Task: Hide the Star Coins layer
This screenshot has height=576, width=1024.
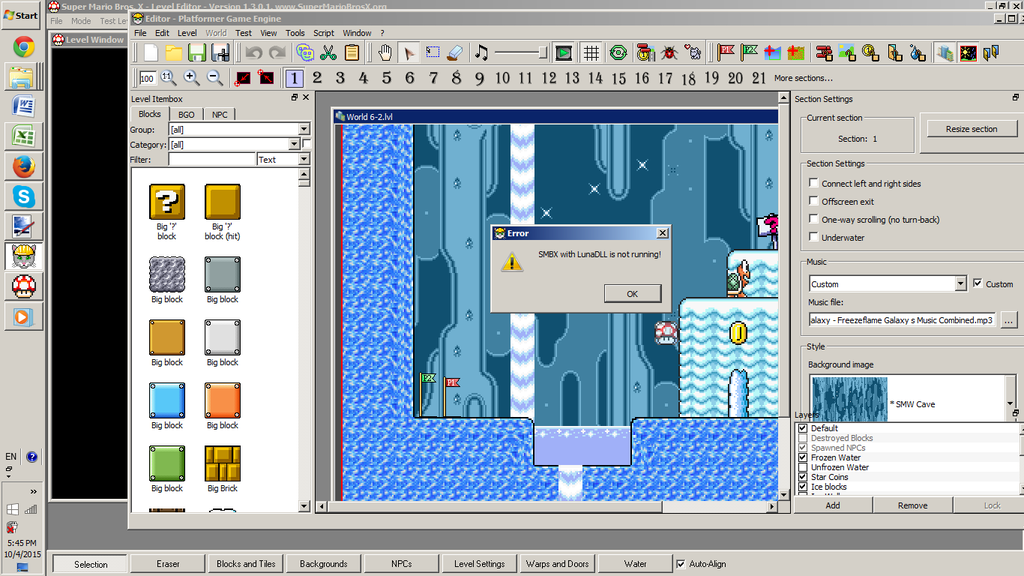Action: tap(803, 477)
